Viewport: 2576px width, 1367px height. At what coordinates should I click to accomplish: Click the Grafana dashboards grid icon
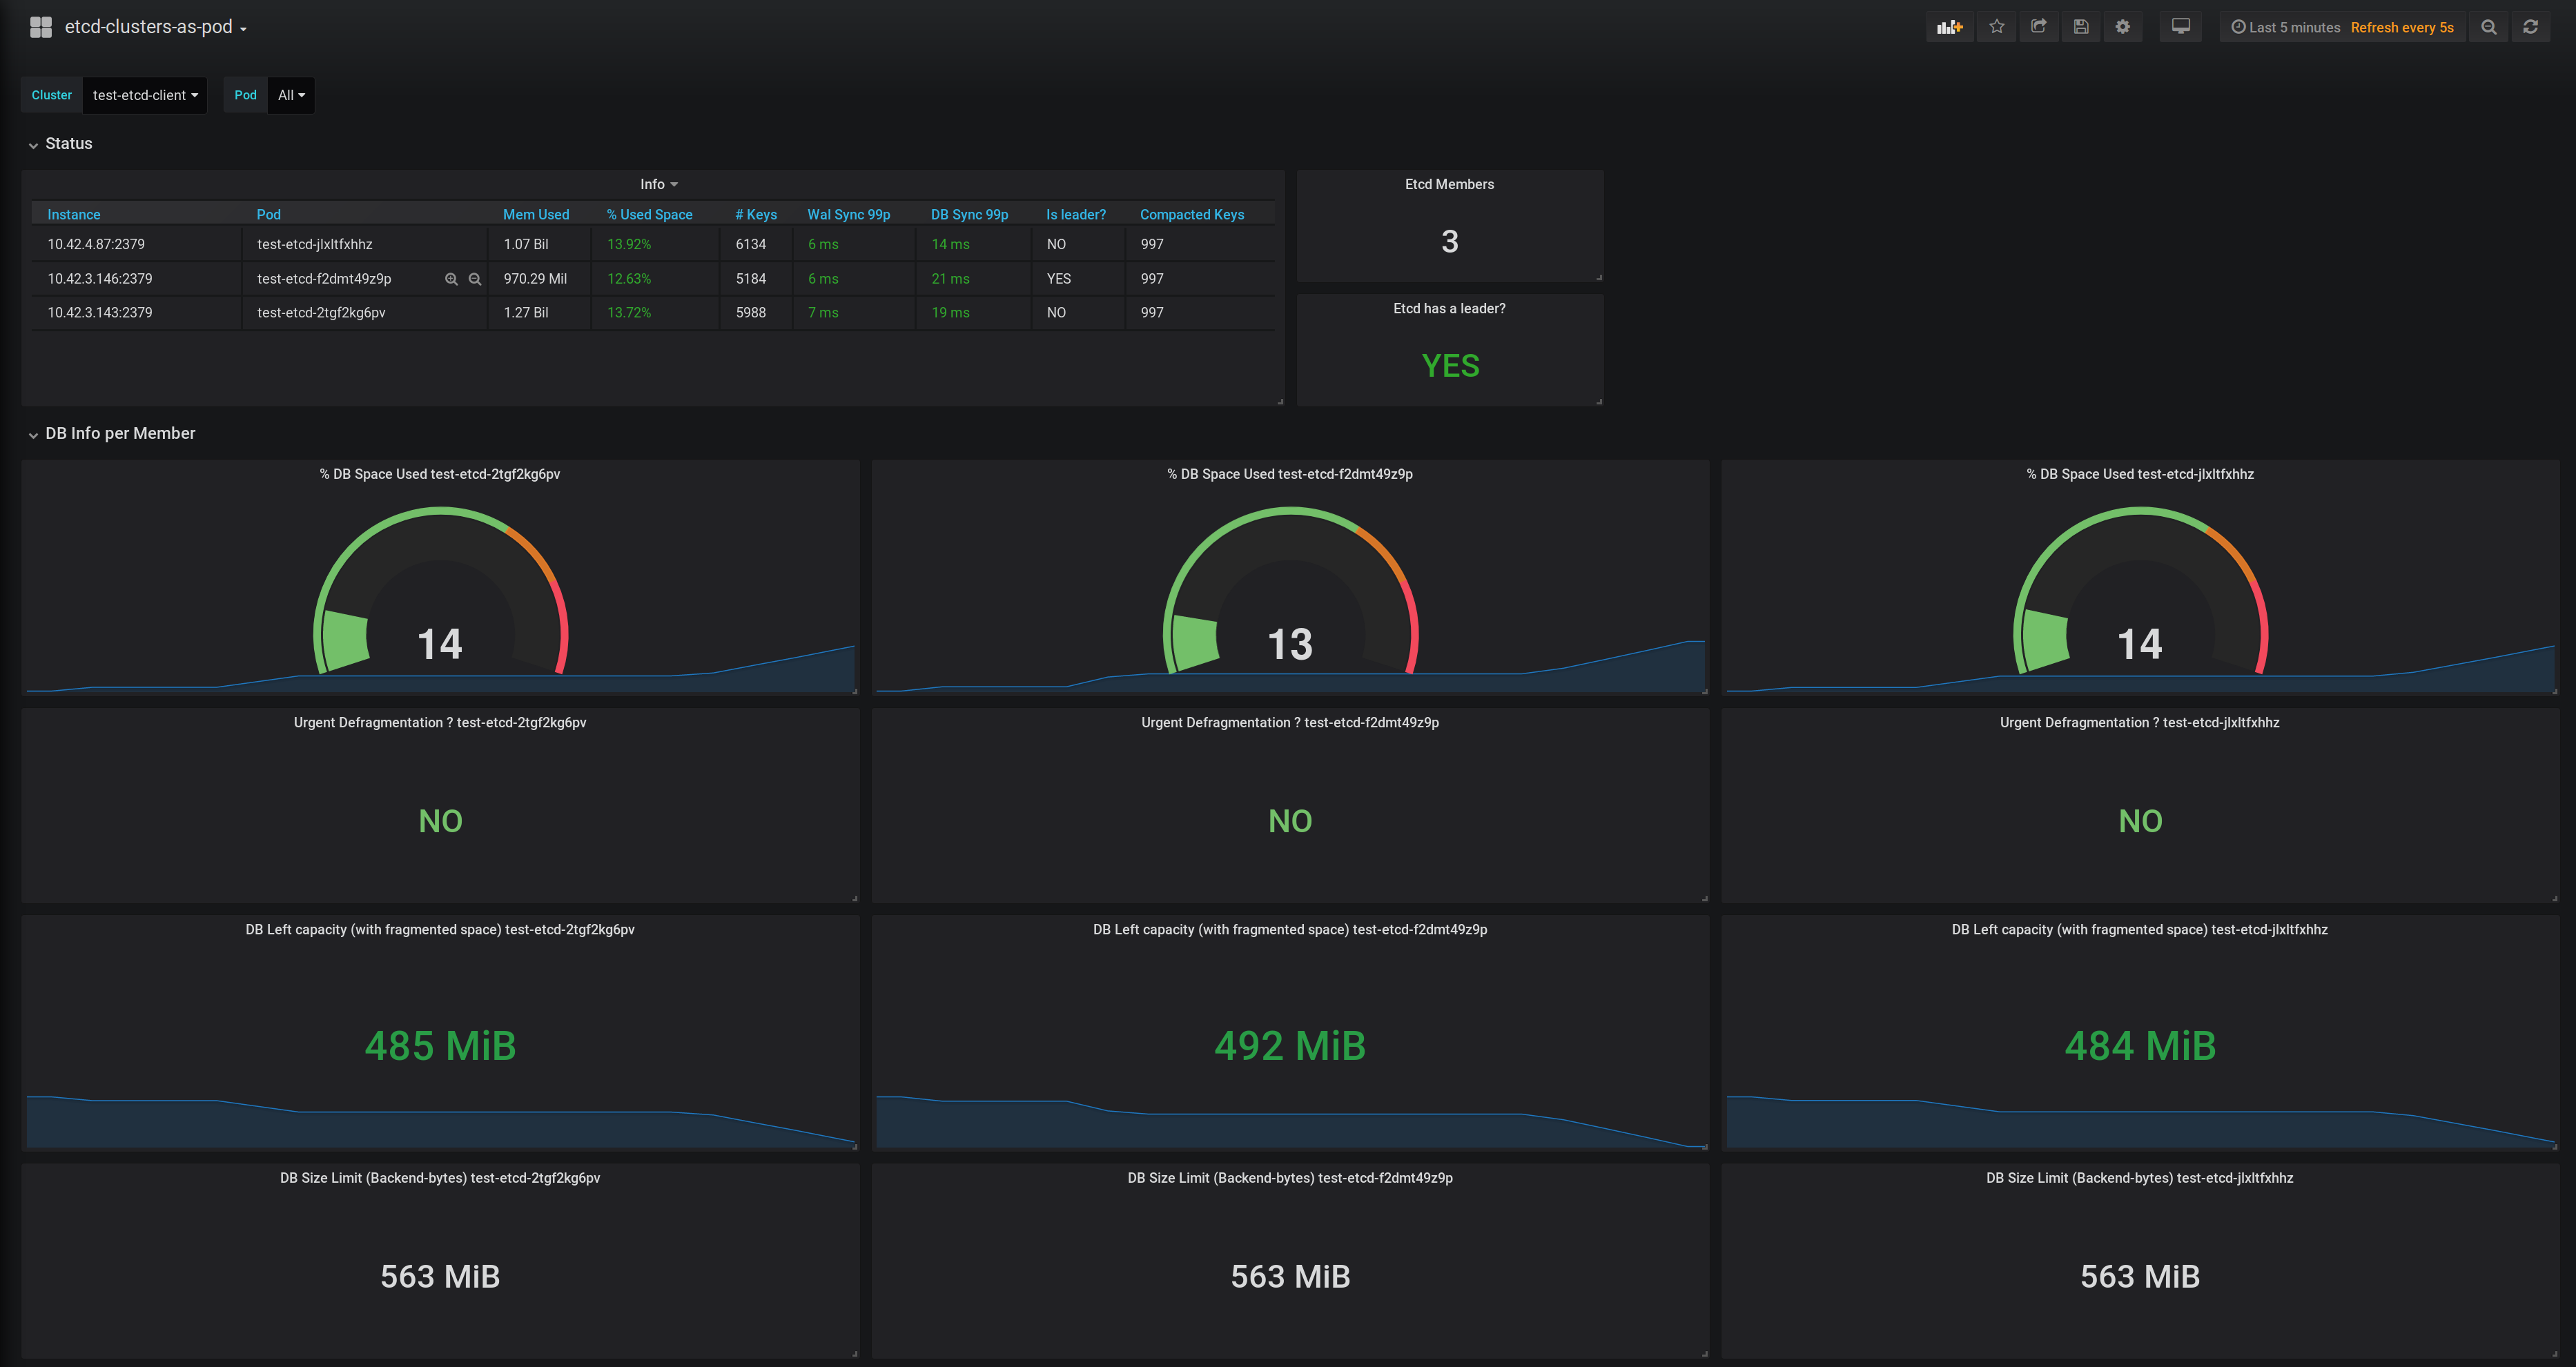tap(41, 27)
